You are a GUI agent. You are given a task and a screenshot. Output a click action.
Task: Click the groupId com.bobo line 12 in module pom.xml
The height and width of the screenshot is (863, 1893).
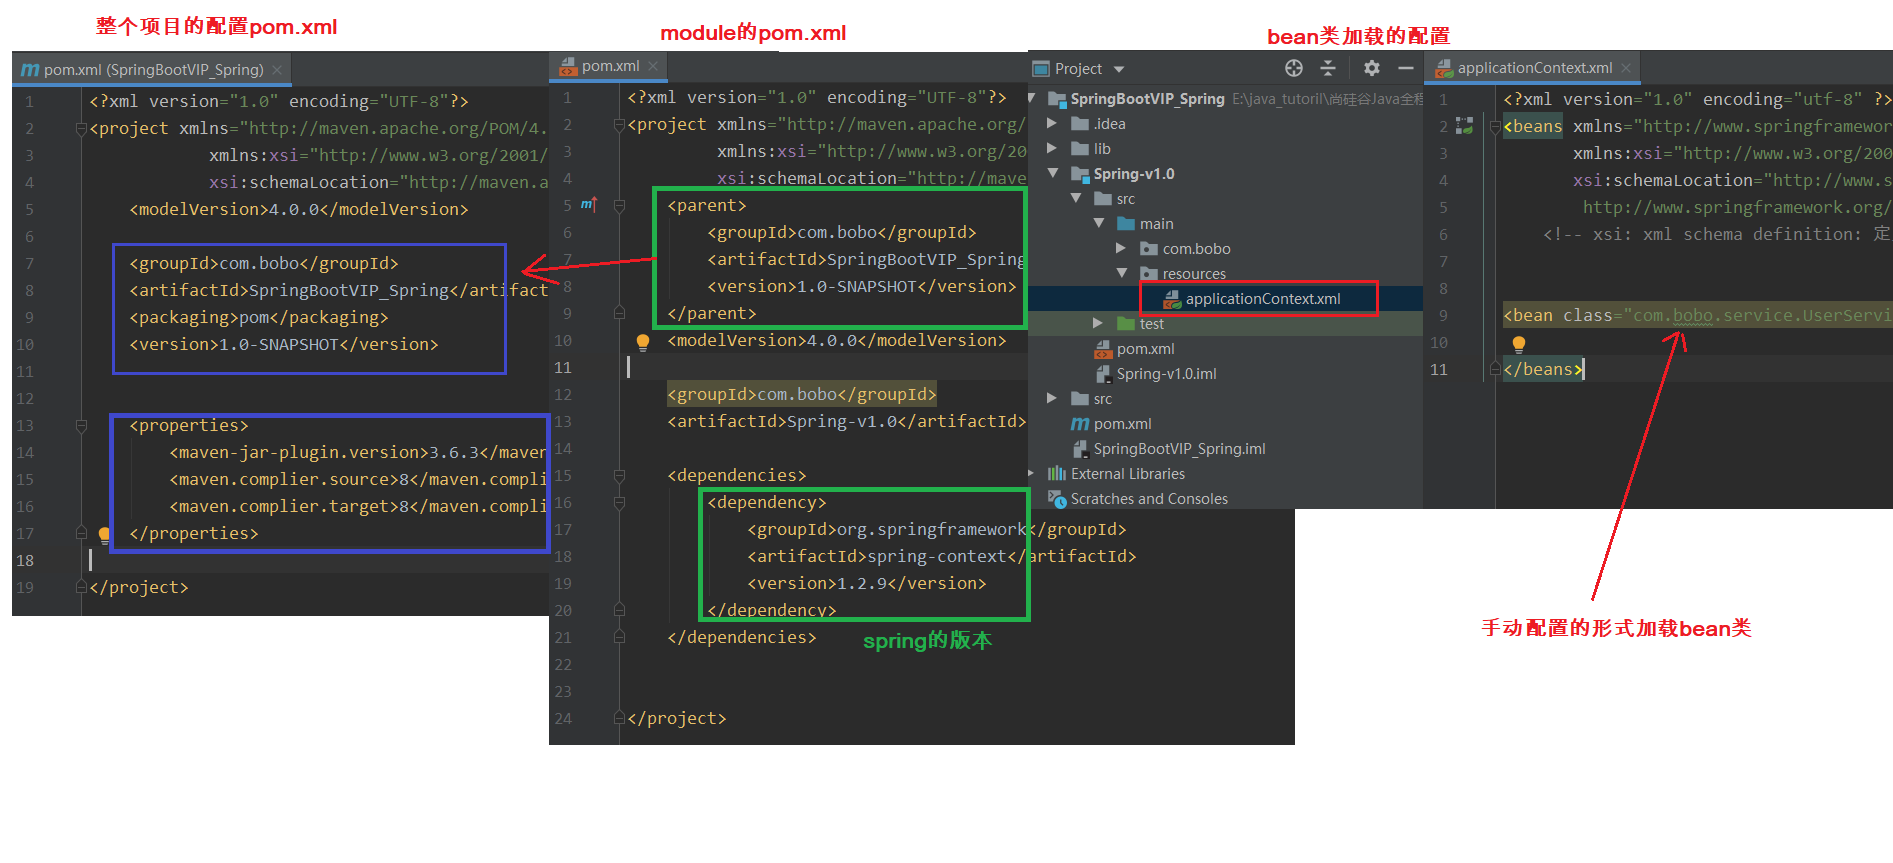click(x=802, y=394)
